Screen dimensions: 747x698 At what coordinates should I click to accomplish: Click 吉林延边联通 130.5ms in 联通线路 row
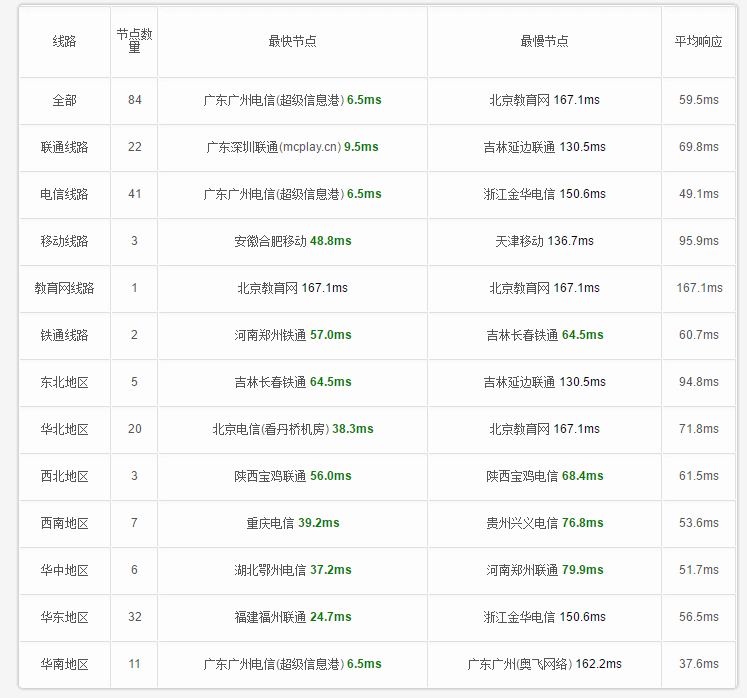544,147
